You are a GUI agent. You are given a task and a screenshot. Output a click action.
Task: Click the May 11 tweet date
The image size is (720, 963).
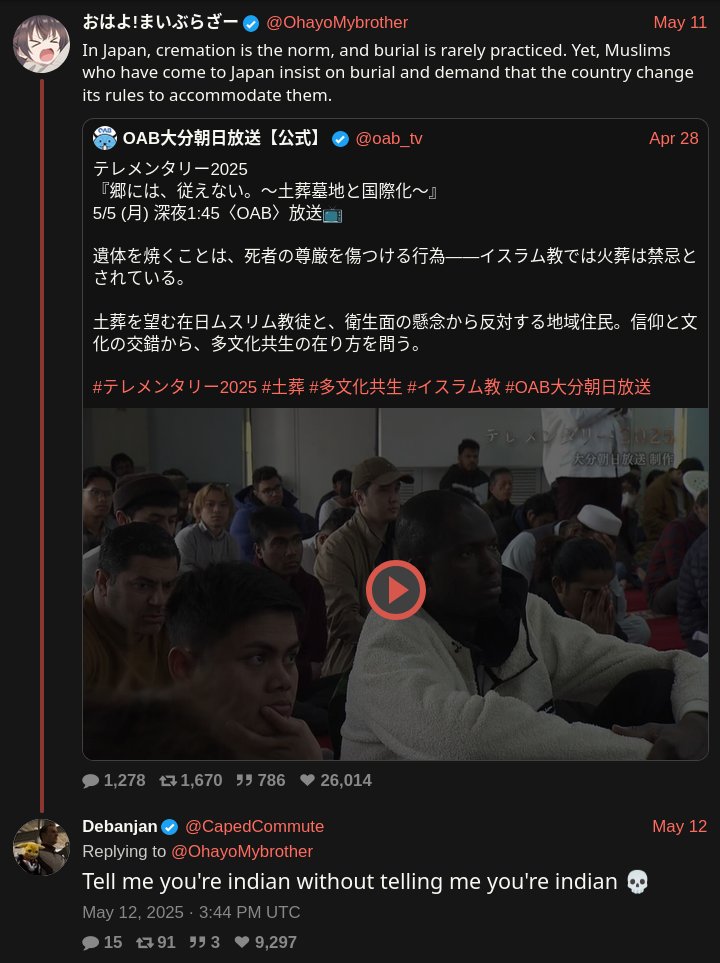click(x=680, y=23)
